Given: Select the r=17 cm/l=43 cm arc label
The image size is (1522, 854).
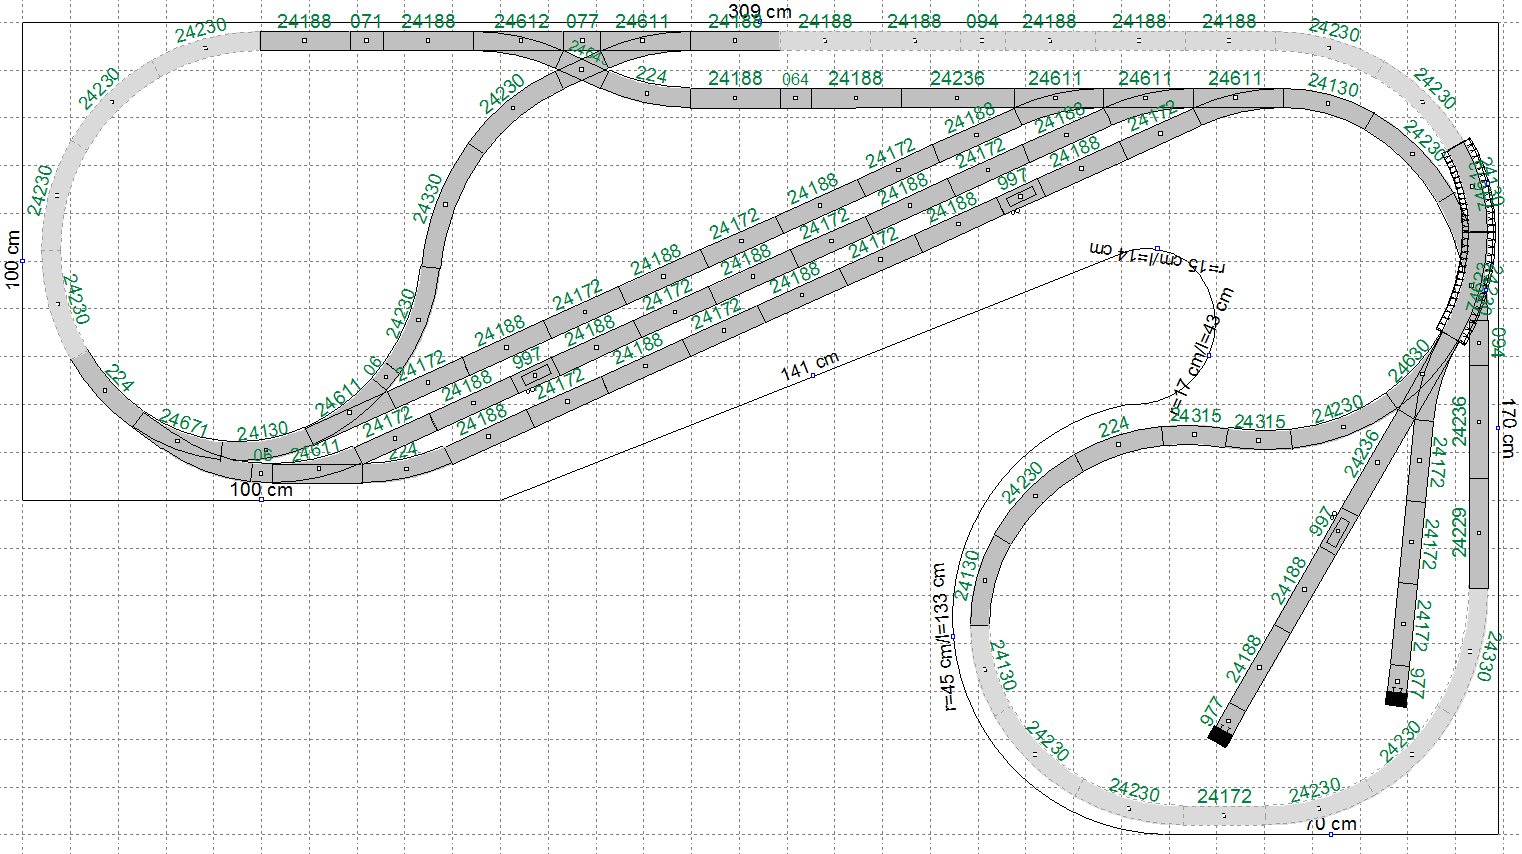Looking at the screenshot, I should click(1203, 352).
